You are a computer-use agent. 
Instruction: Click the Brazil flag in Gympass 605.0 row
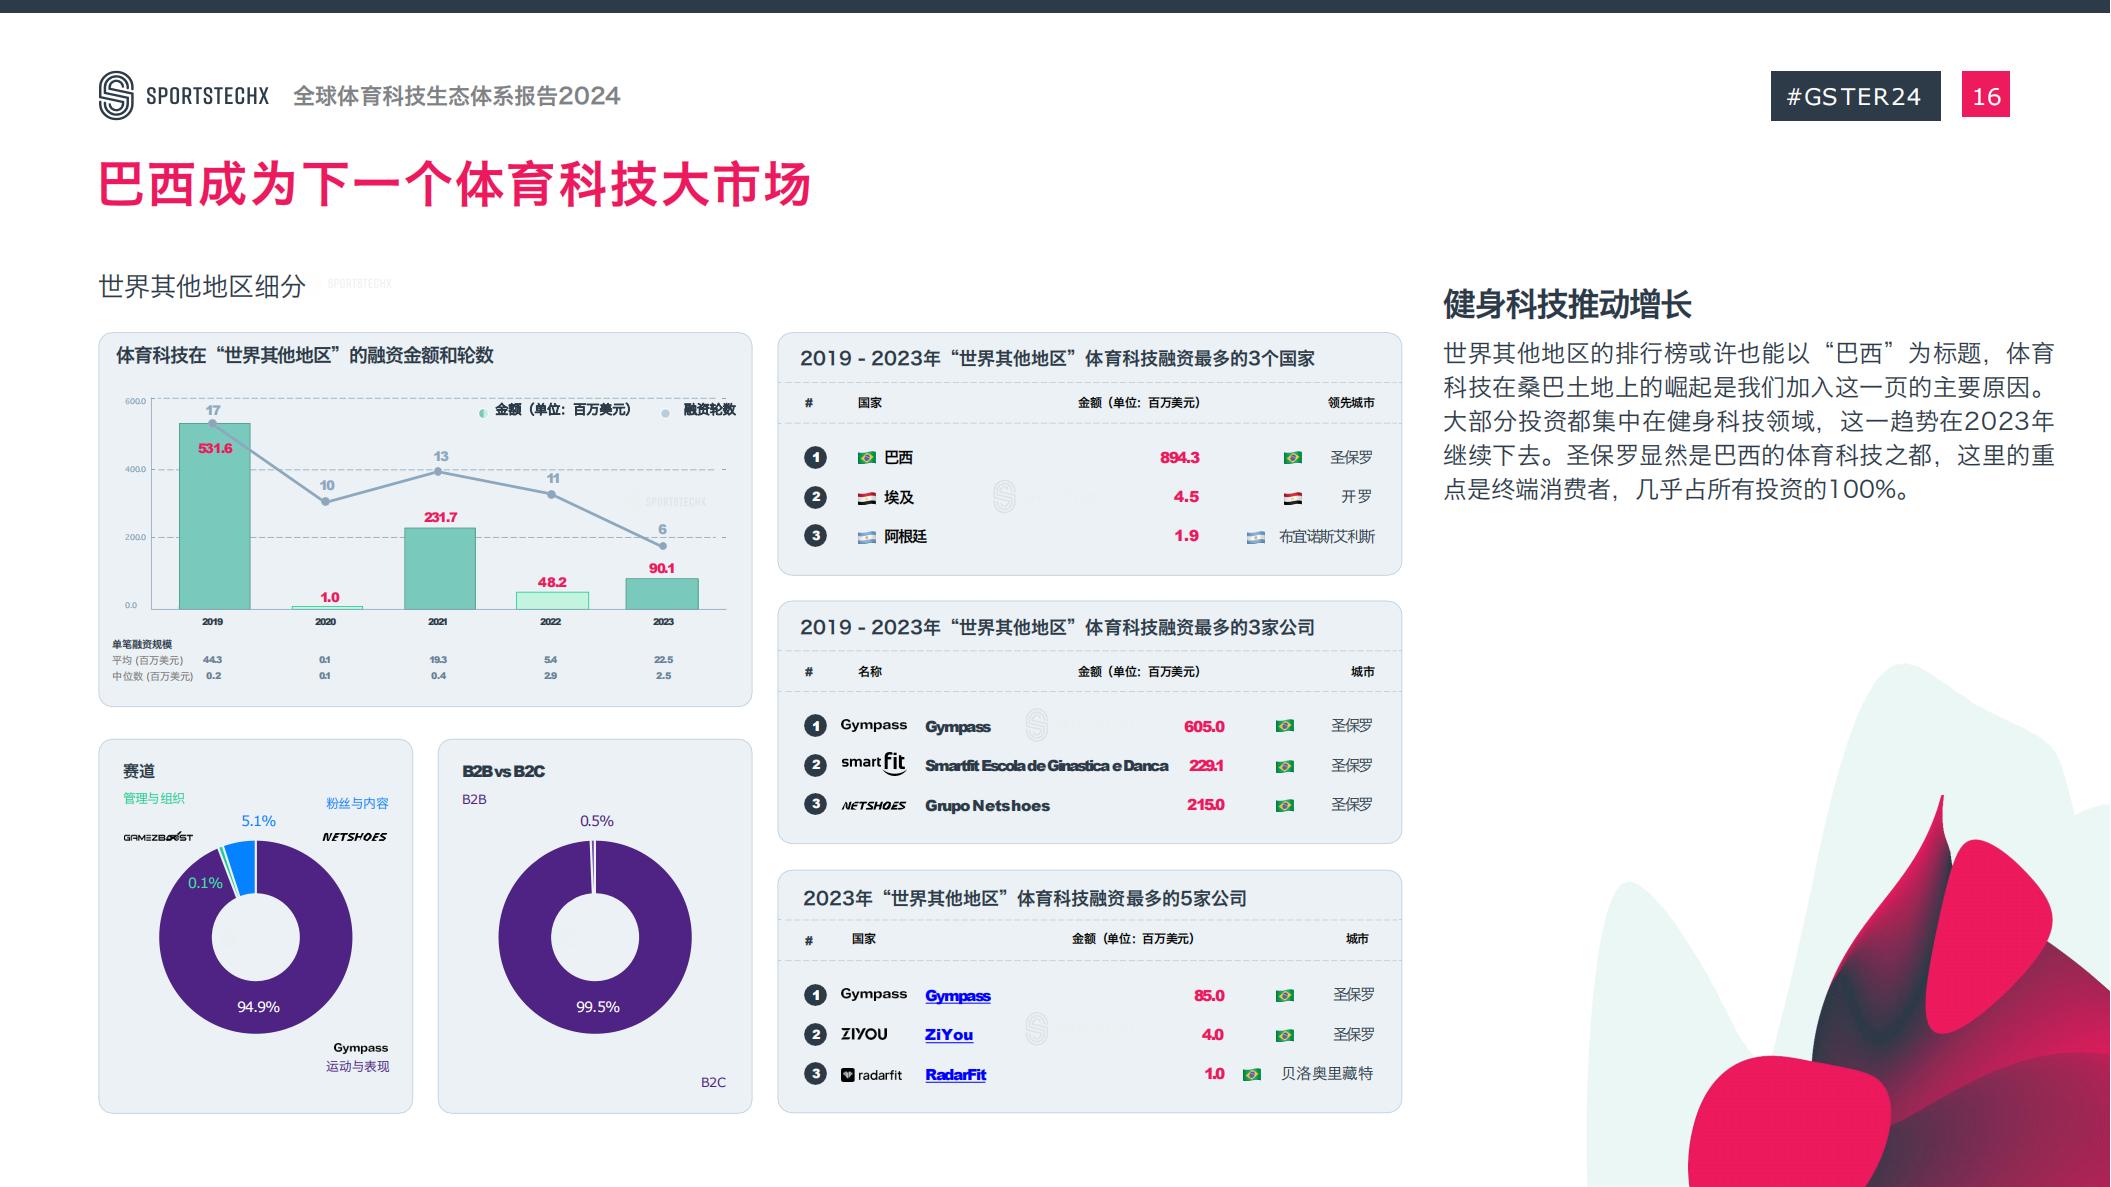click(1285, 726)
